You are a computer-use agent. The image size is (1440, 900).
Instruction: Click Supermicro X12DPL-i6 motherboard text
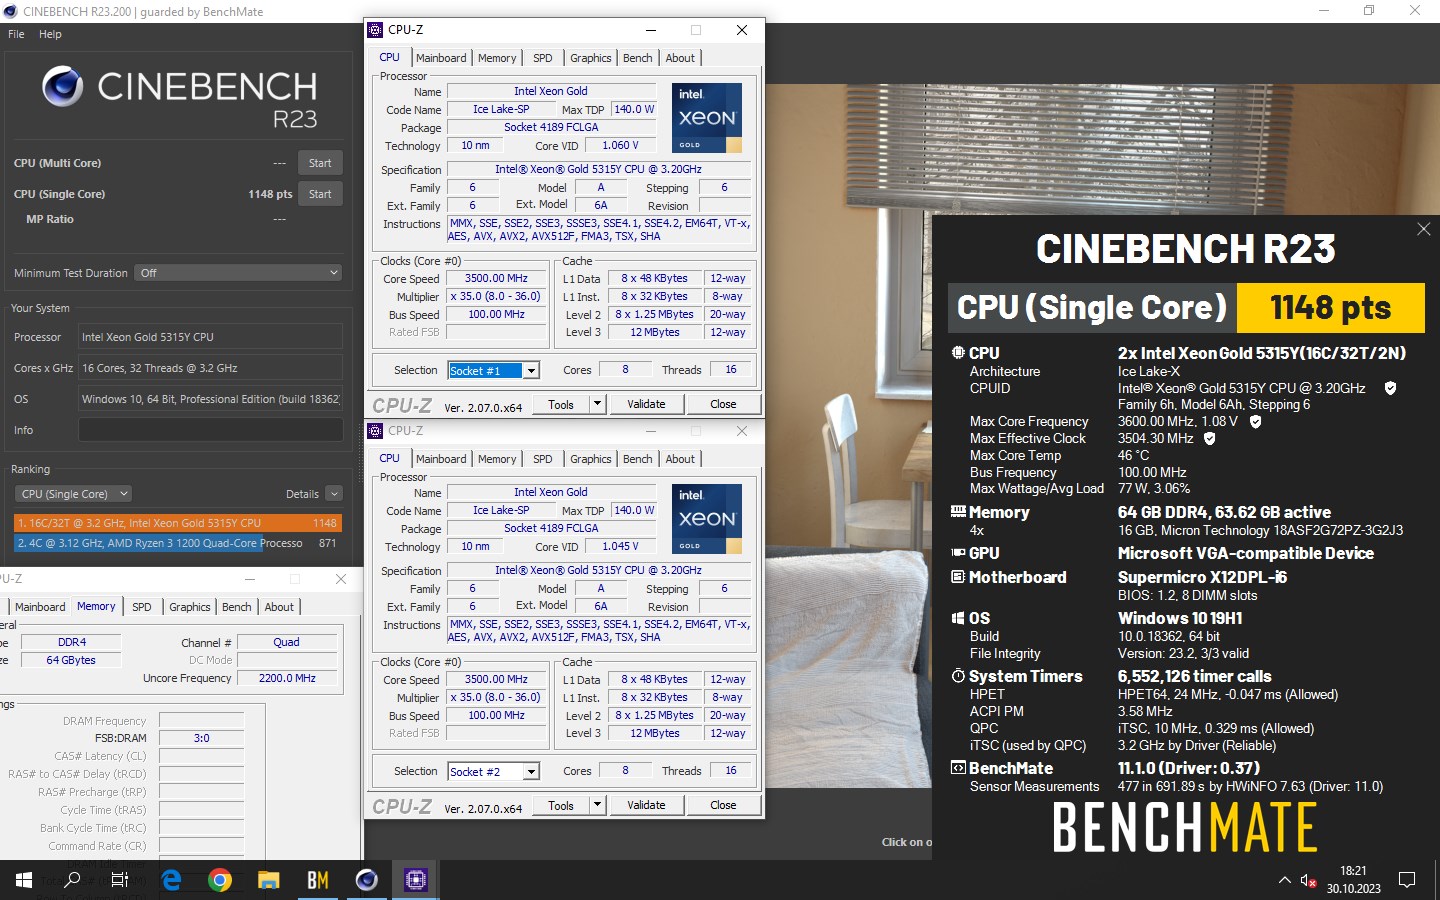pyautogui.click(x=1202, y=577)
